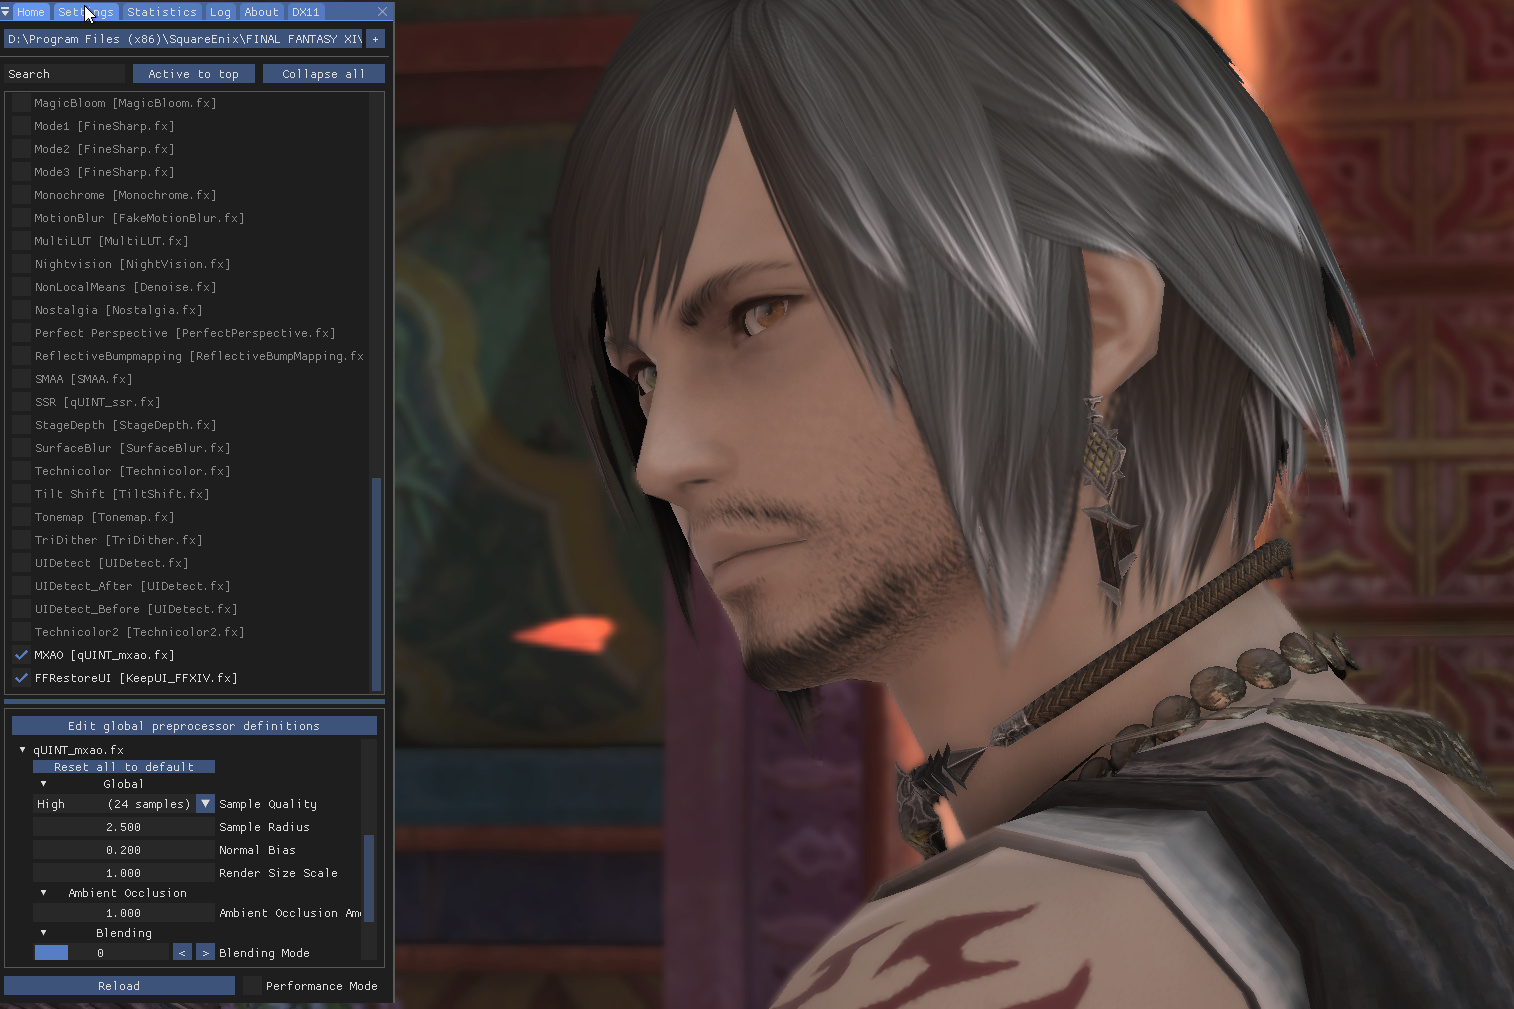Disable the FFRestoreUI effect checkbox
Viewport: 1514px width, 1009px height.
coord(21,678)
